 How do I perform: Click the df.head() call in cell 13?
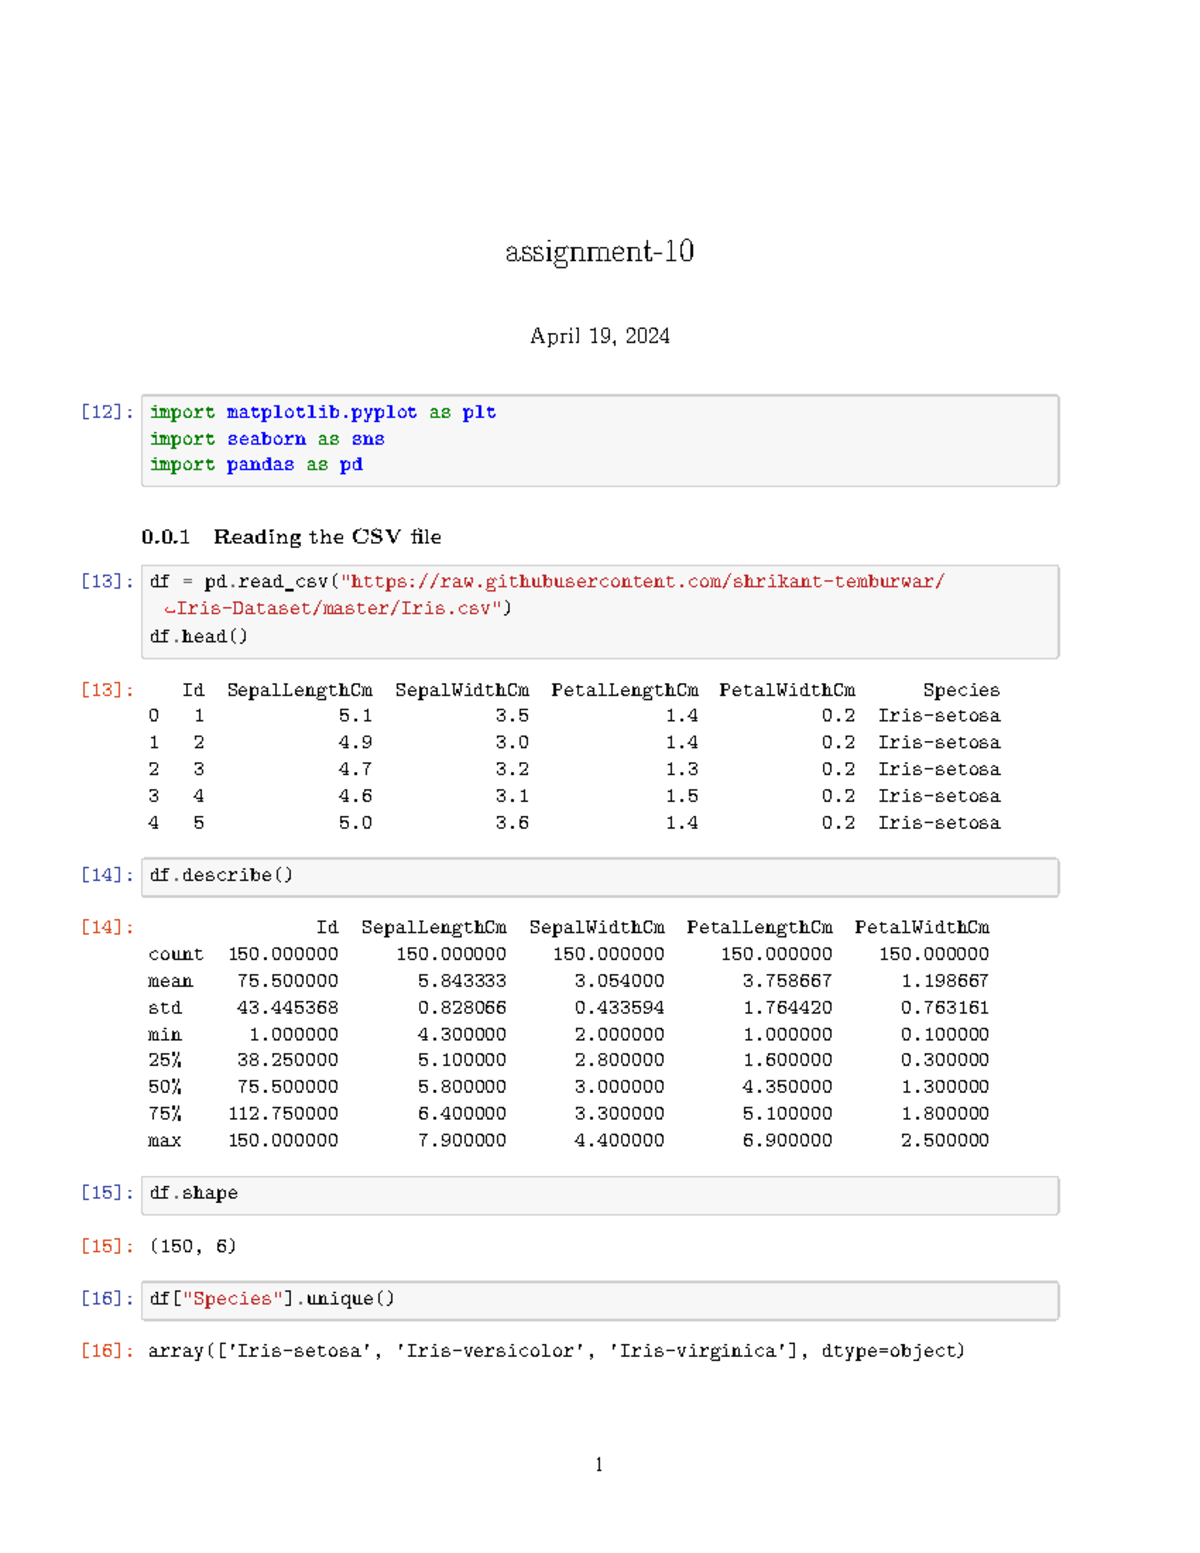(x=199, y=634)
